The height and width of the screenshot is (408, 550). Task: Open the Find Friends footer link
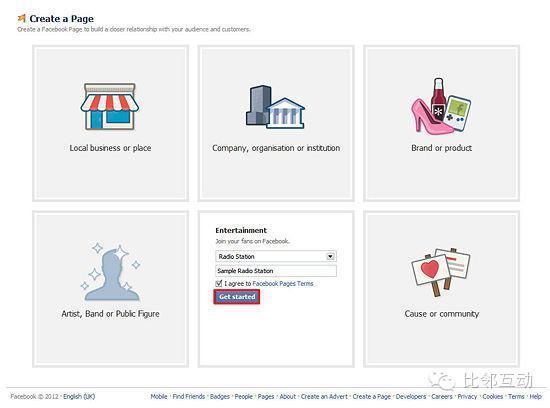[189, 396]
